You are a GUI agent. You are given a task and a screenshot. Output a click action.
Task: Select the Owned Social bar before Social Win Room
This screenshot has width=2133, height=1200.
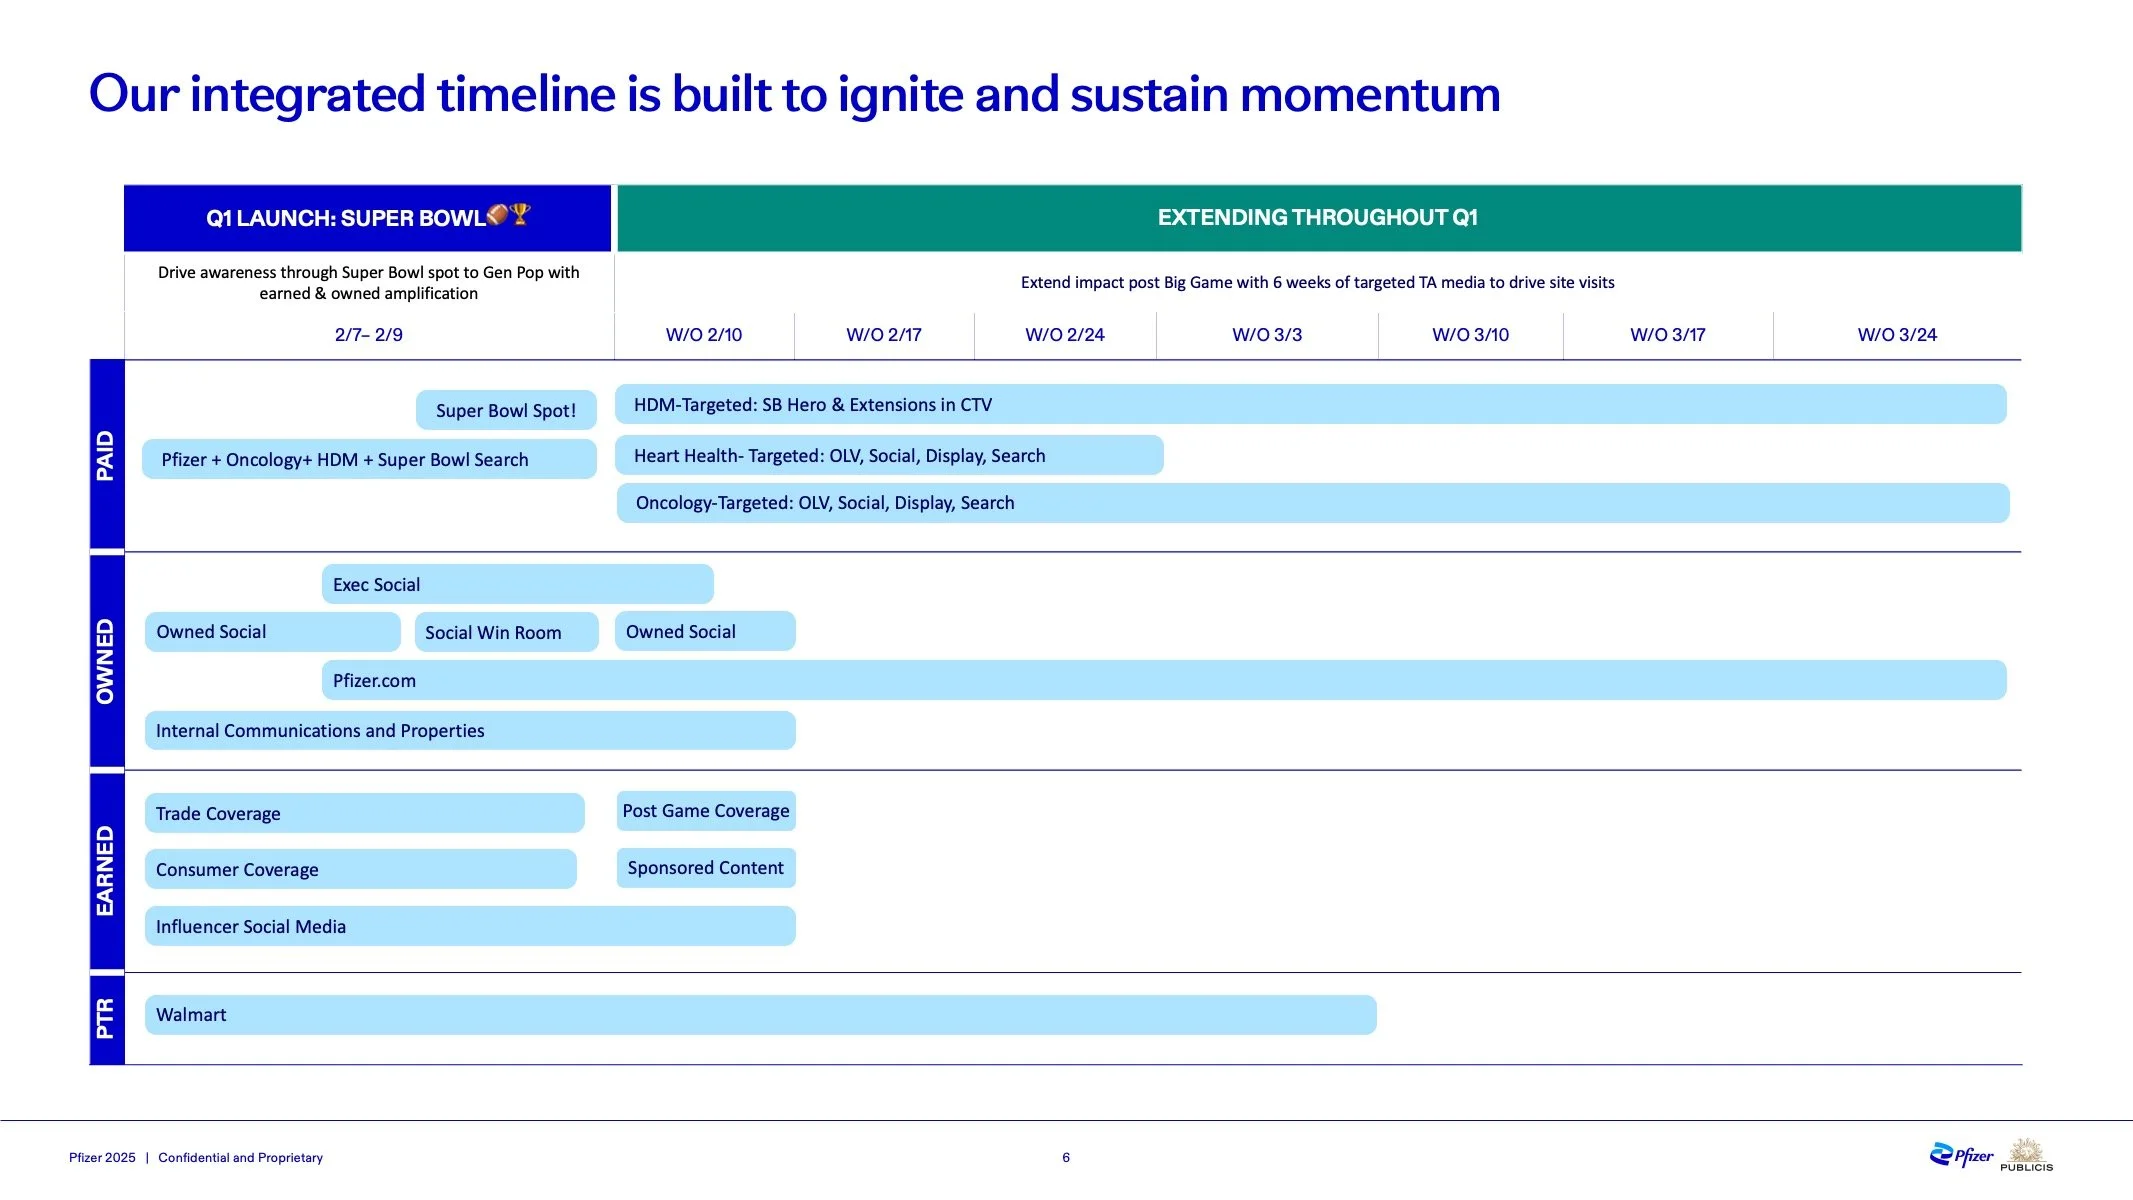click(273, 632)
